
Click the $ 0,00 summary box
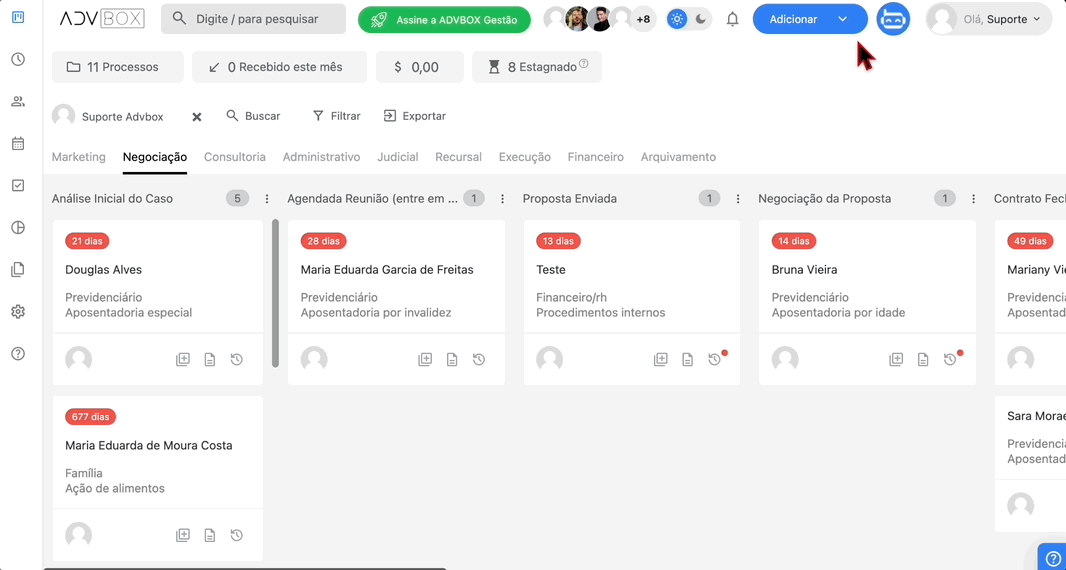pos(419,67)
